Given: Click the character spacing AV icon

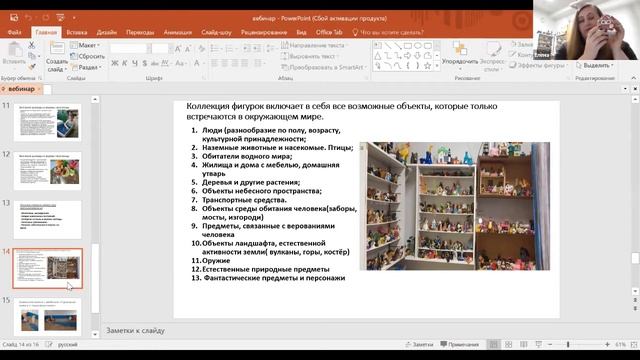Looking at the screenshot, I should [x=165, y=63].
